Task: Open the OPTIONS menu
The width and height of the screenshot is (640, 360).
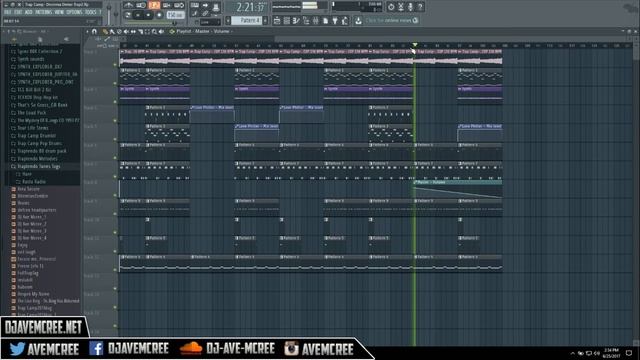Action: (x=74, y=13)
